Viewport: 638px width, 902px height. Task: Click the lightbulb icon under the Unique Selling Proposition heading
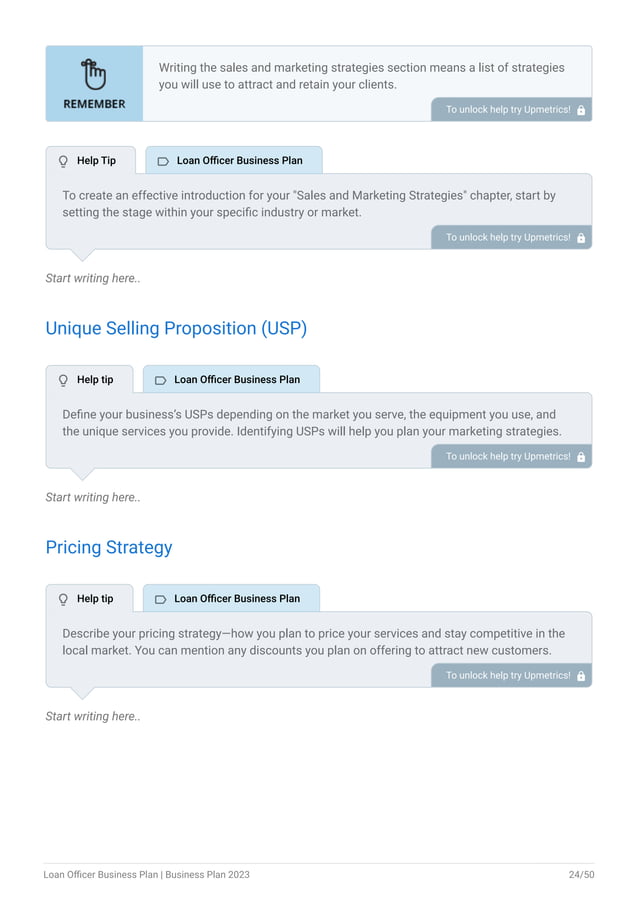63,380
